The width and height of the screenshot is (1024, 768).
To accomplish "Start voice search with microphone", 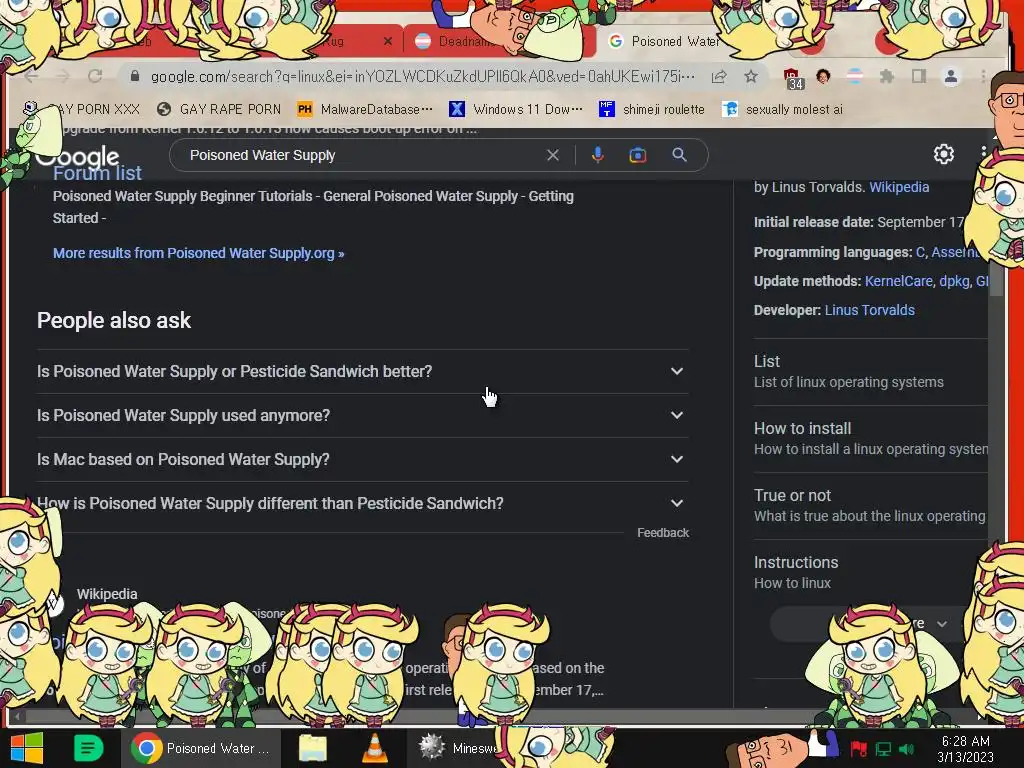I will click(597, 155).
